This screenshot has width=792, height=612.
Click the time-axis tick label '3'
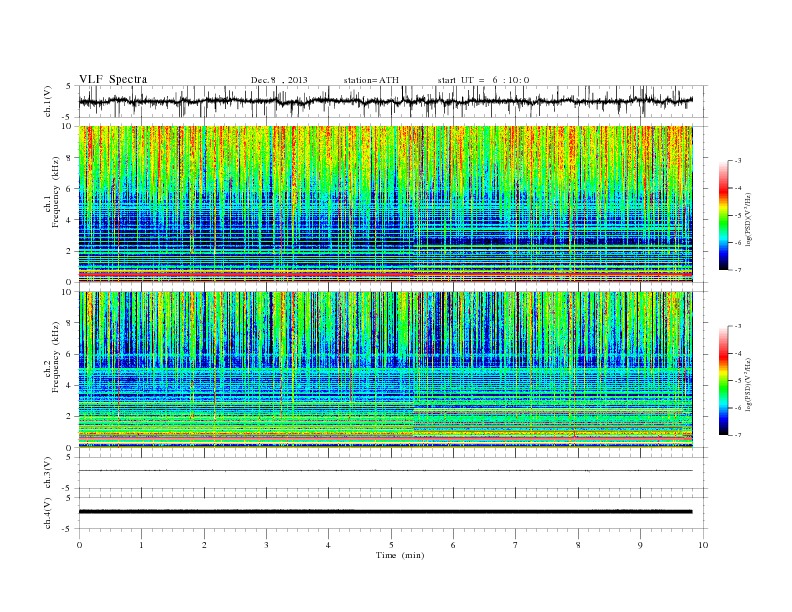coord(266,545)
